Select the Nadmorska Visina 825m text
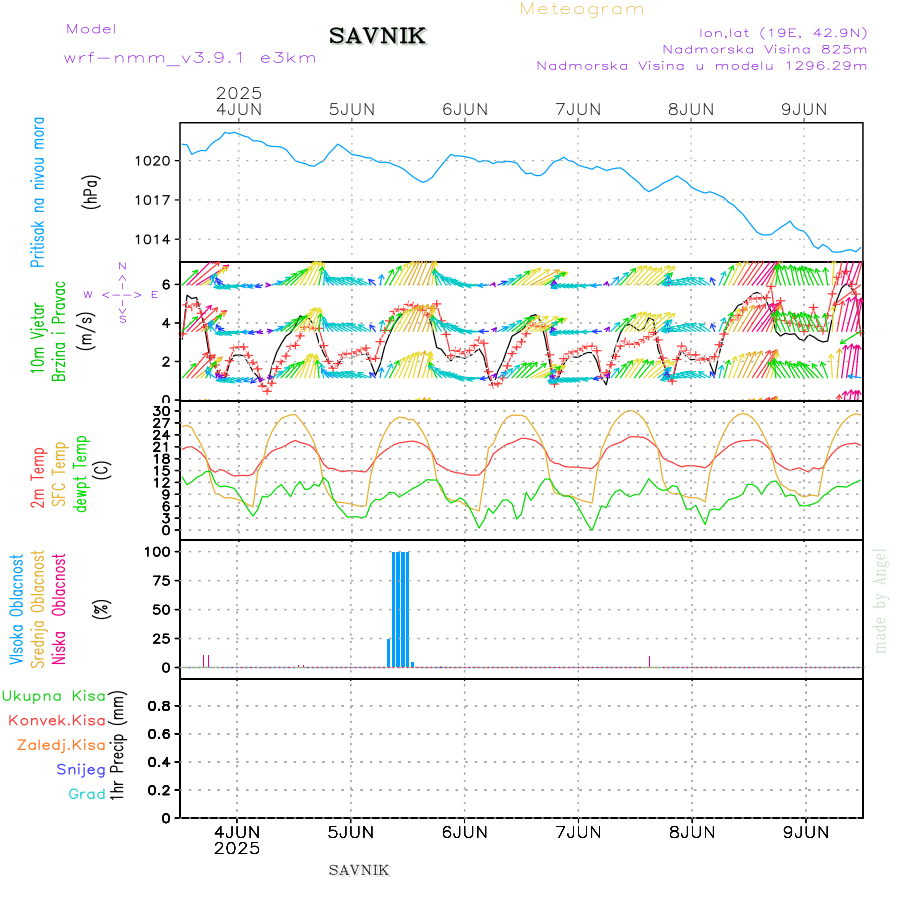 [764, 48]
